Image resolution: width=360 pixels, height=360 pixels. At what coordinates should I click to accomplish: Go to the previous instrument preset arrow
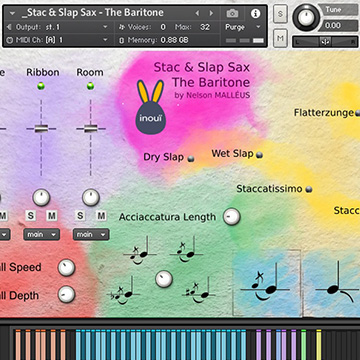(197, 13)
